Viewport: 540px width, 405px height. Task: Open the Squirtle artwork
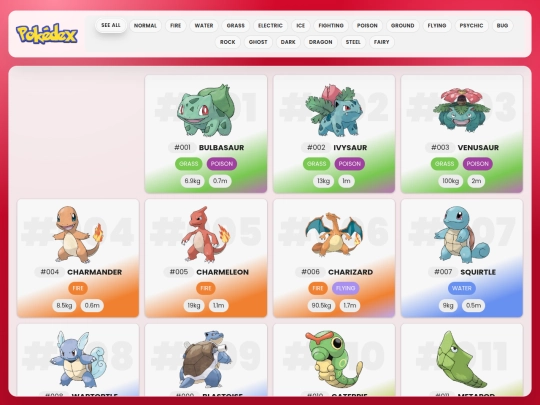pyautogui.click(x=461, y=235)
